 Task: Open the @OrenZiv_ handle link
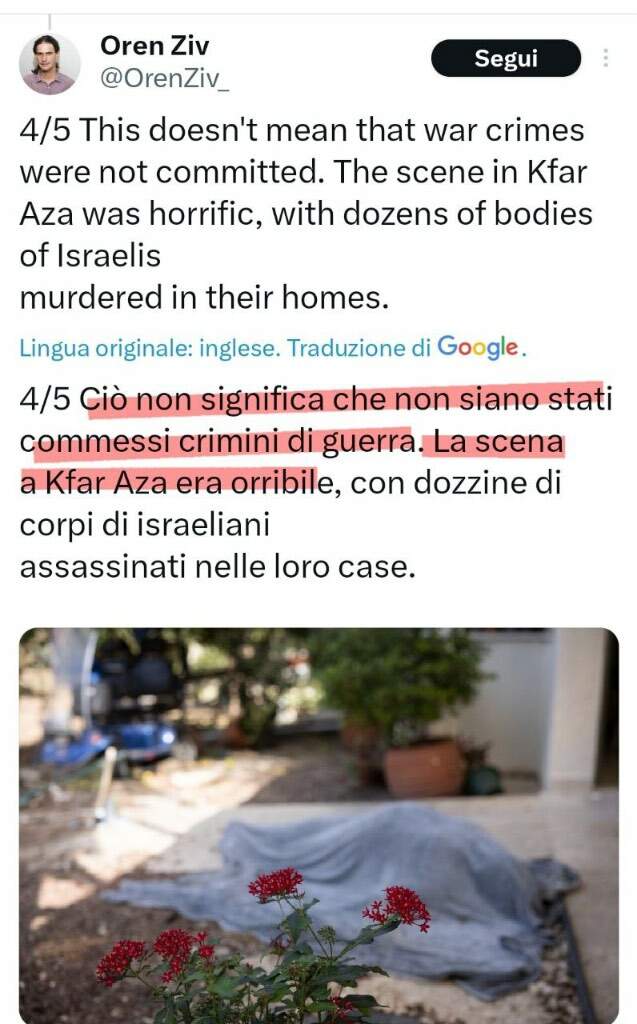pyautogui.click(x=164, y=78)
